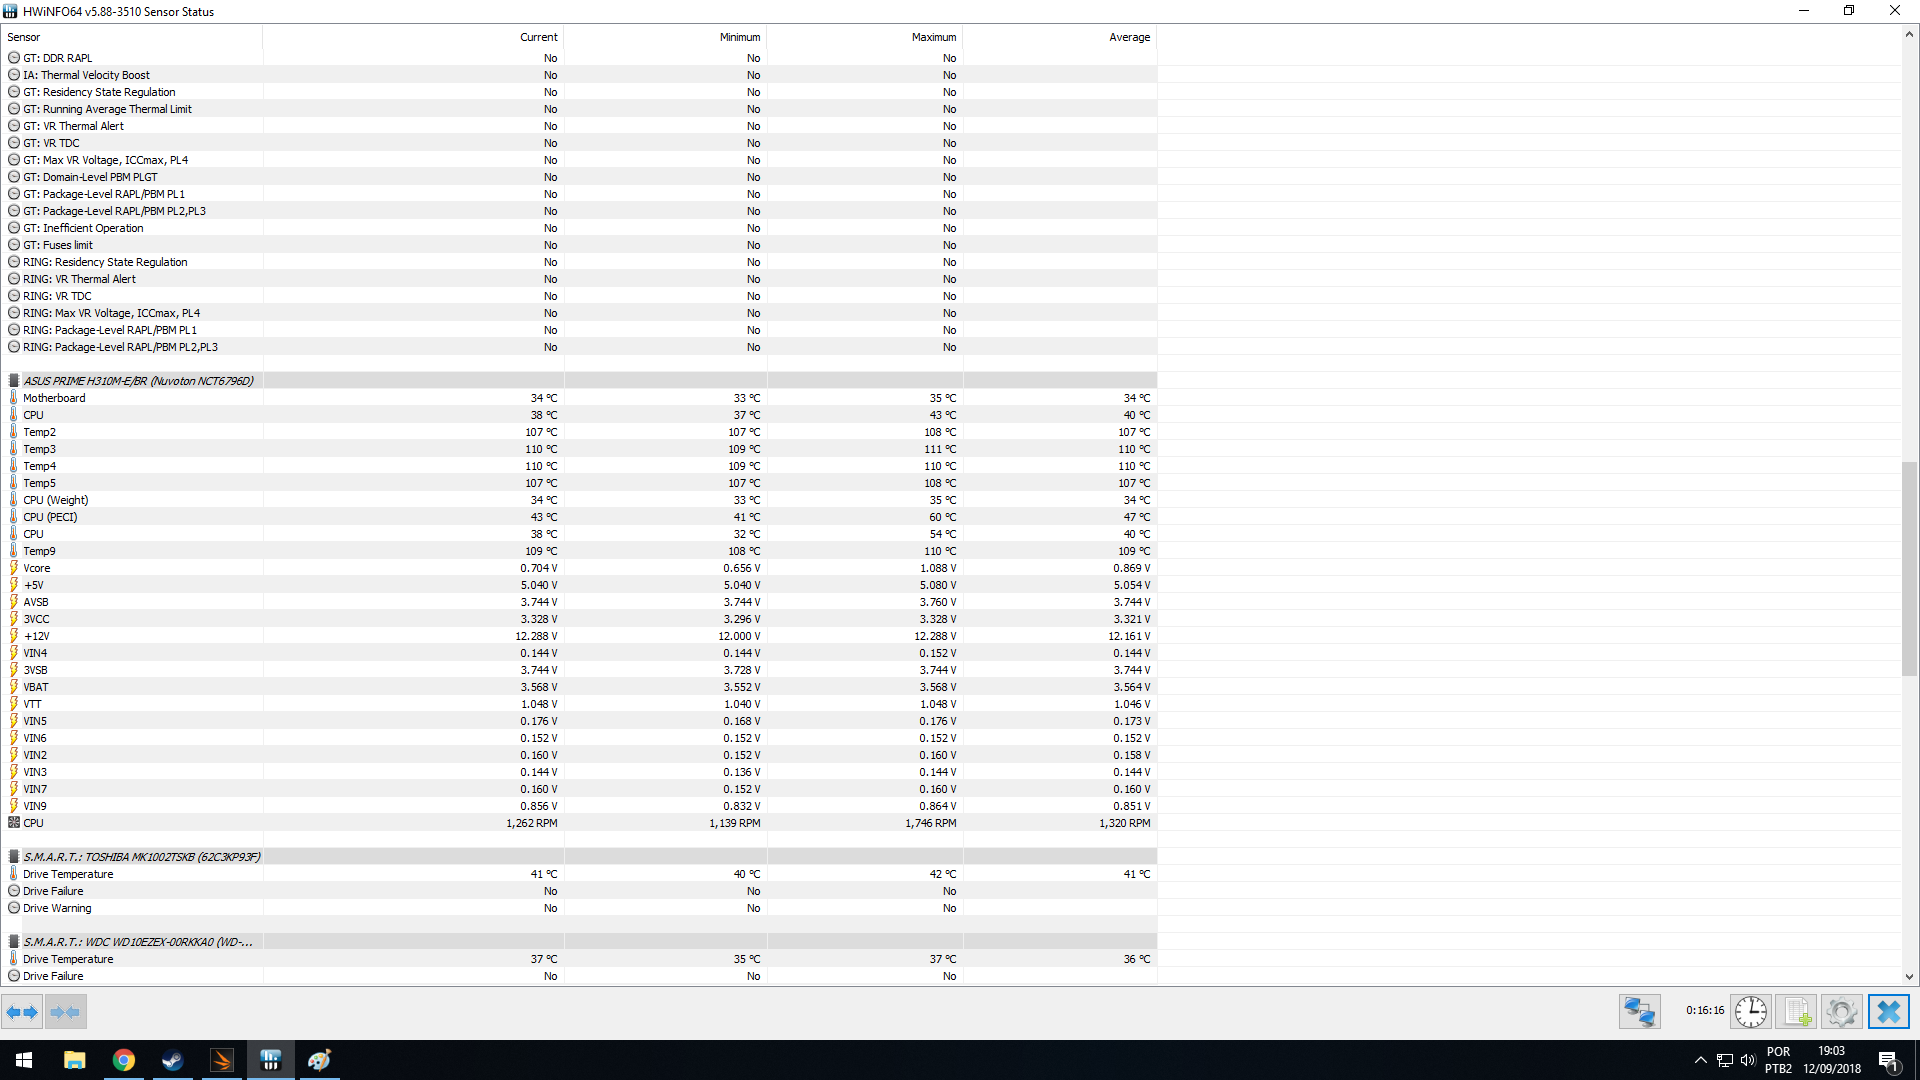Open the taskbar clock showing 19:03
Image resolution: width=1920 pixels, height=1080 pixels.
[x=1832, y=1060]
